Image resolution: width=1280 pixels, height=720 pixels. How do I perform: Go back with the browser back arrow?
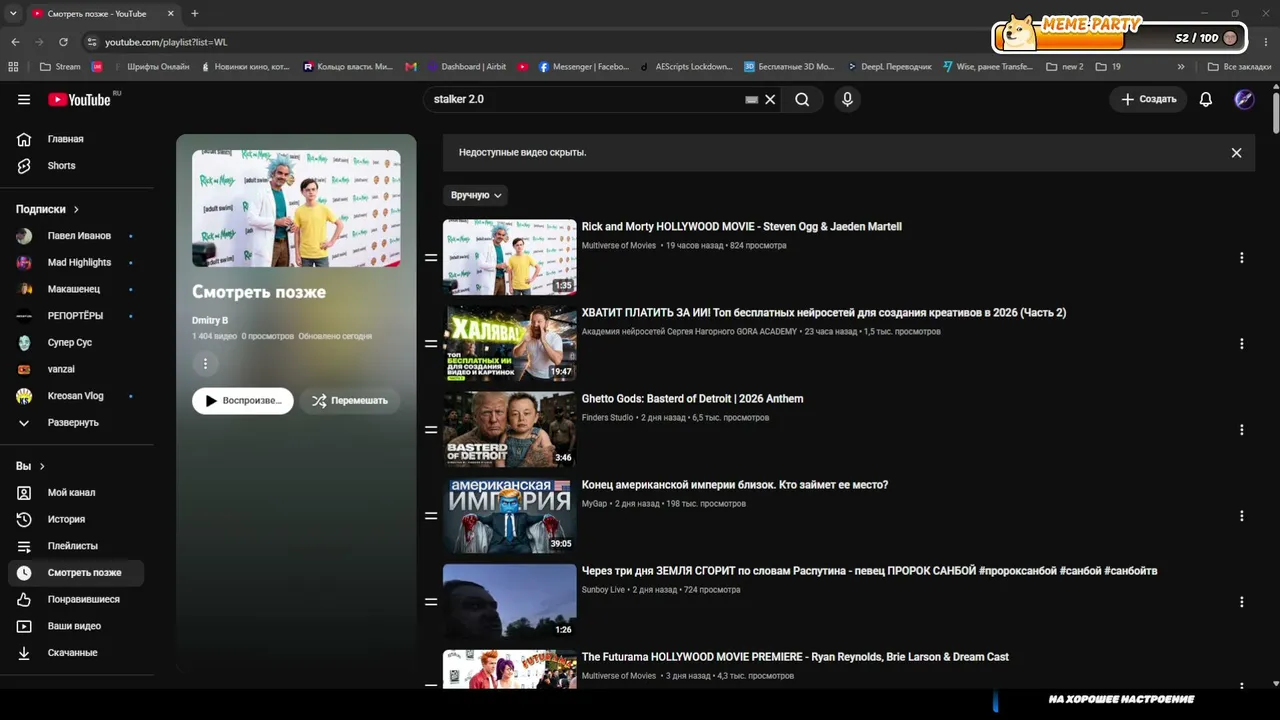pyautogui.click(x=15, y=42)
